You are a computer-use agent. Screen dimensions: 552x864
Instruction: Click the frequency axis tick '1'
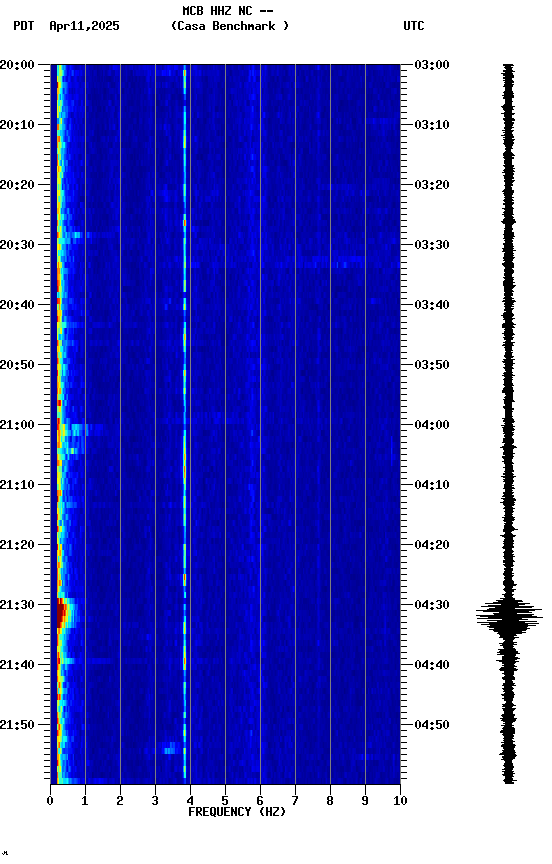85,801
